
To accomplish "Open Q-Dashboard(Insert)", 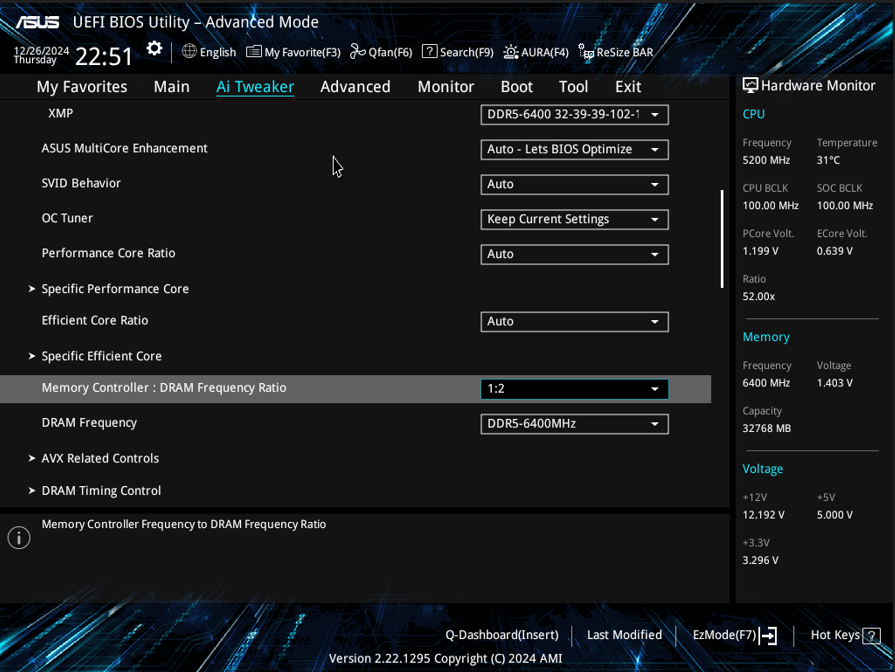I will 502,635.
